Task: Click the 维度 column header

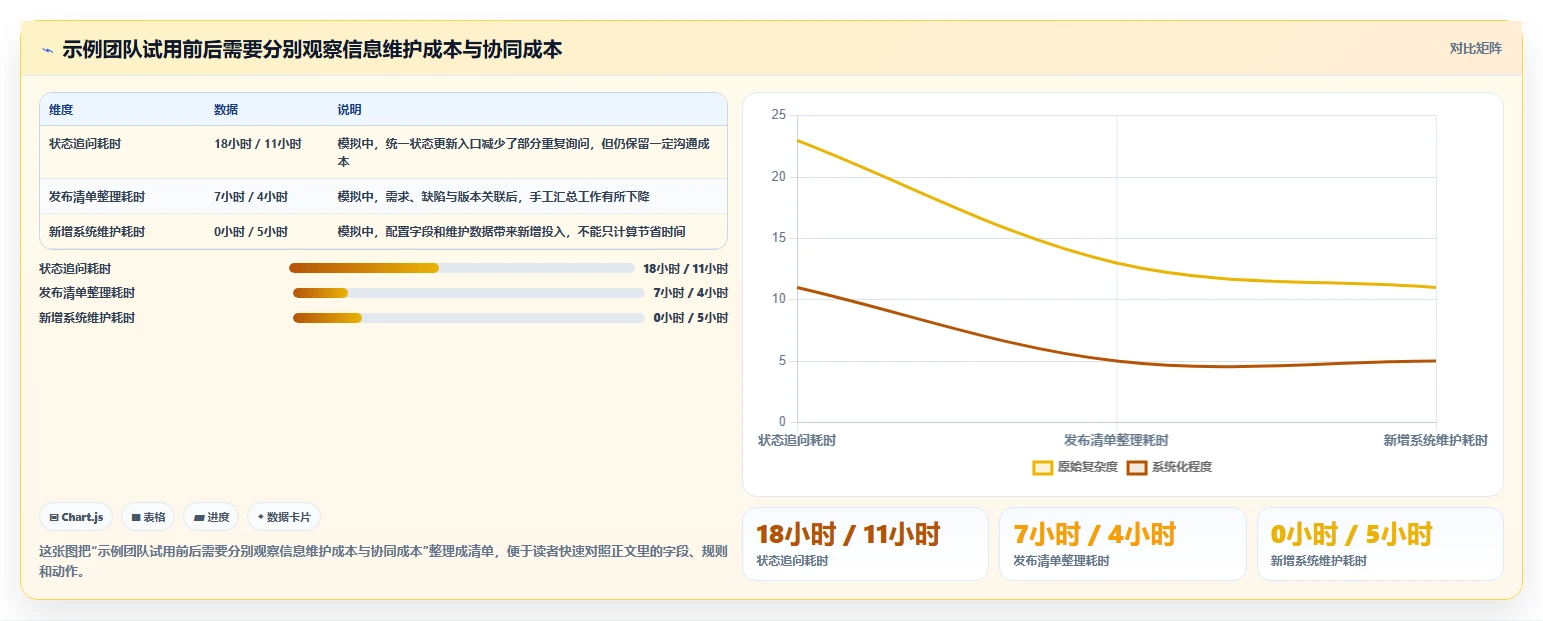Action: point(61,110)
